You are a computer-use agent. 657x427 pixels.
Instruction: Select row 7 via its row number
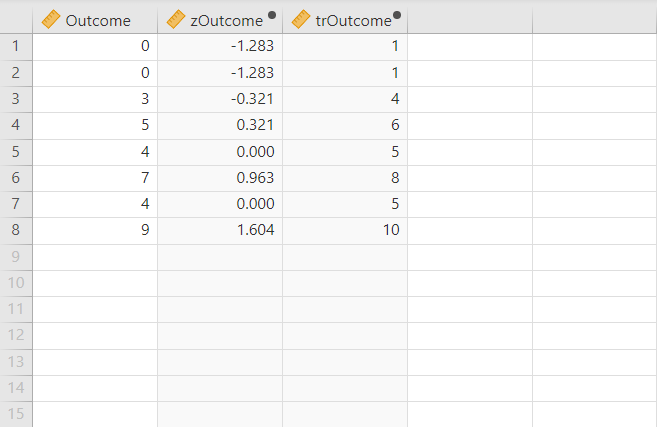pyautogui.click(x=16, y=204)
